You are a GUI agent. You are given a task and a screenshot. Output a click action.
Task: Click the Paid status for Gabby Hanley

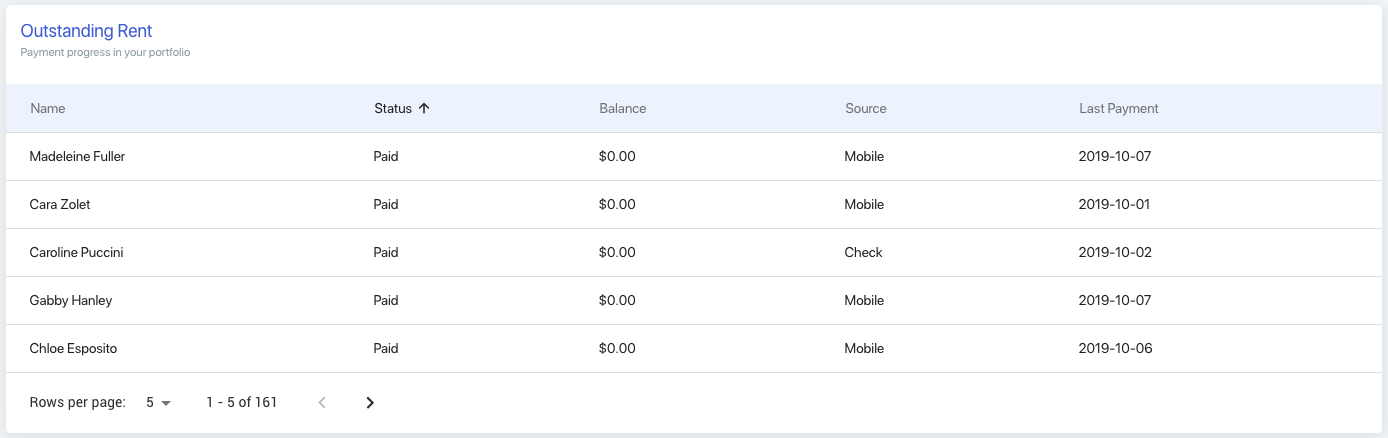point(386,301)
